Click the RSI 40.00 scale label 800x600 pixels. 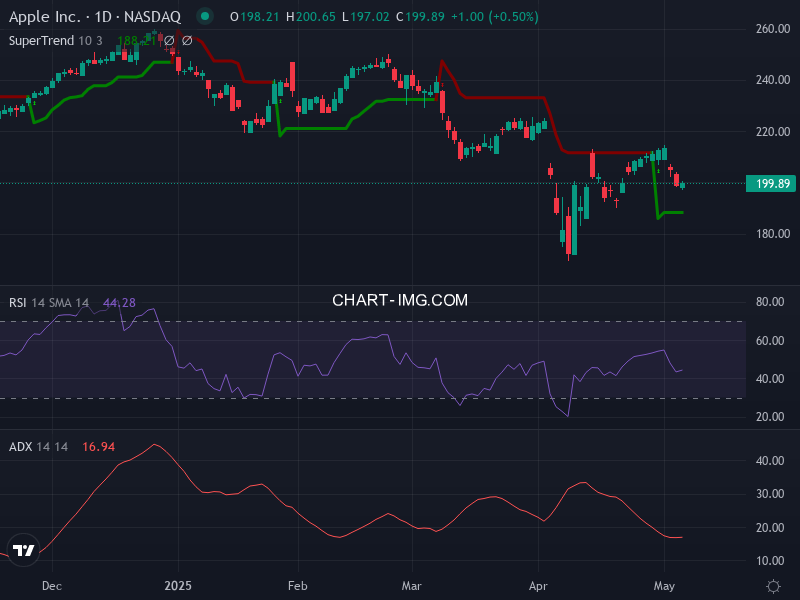(770, 379)
